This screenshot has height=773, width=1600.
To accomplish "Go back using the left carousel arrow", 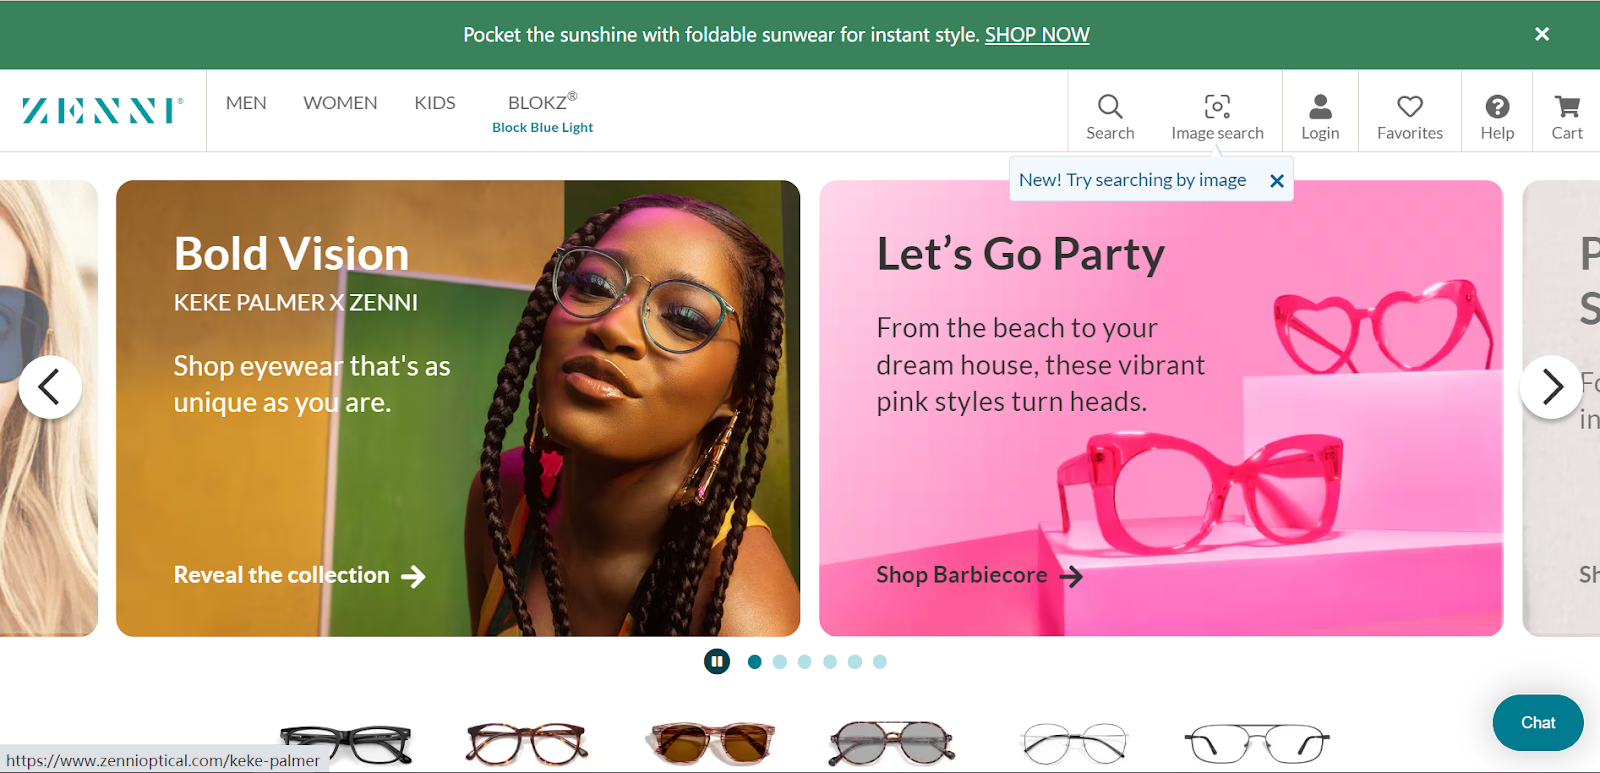I will [50, 386].
